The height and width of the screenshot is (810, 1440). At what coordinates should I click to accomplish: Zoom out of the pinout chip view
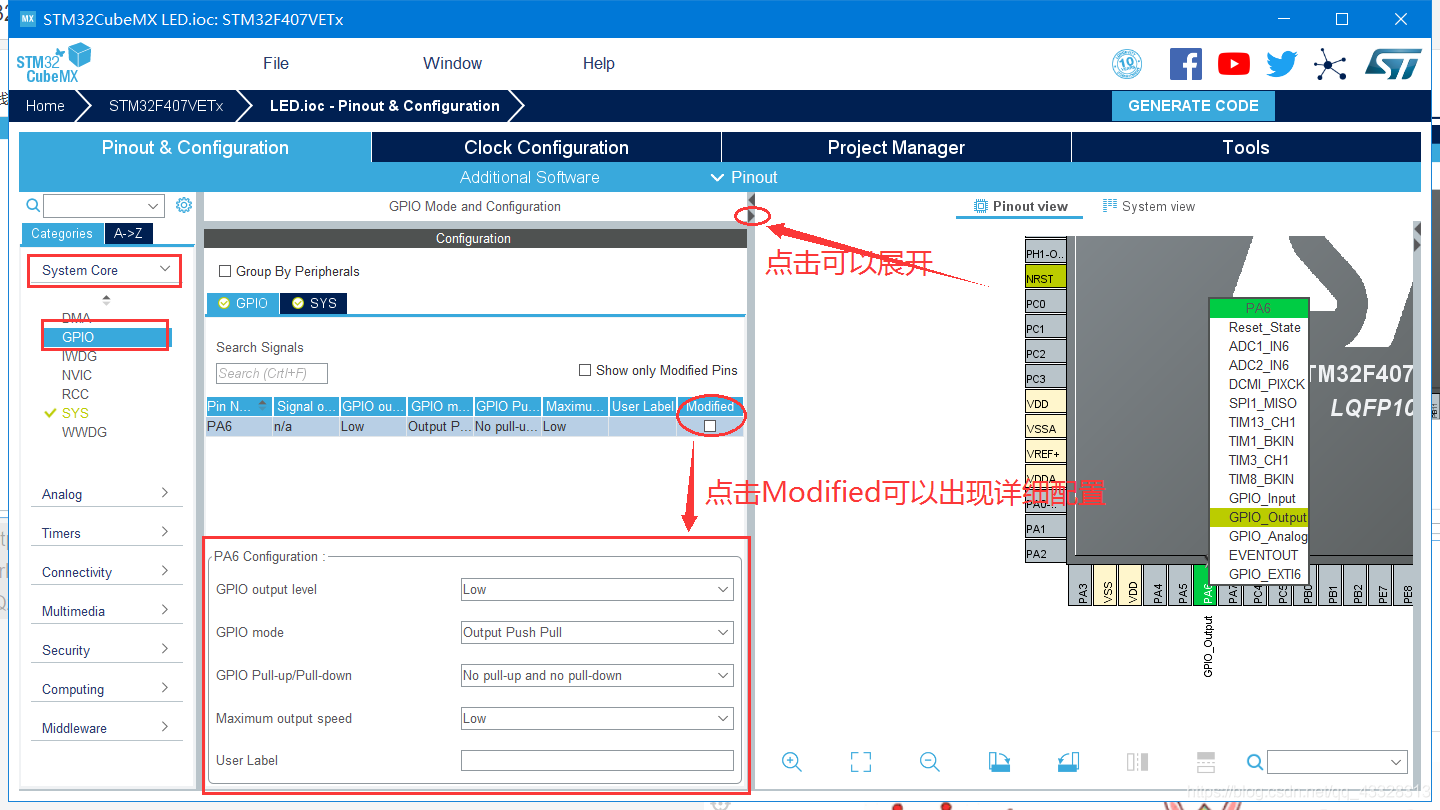click(930, 762)
